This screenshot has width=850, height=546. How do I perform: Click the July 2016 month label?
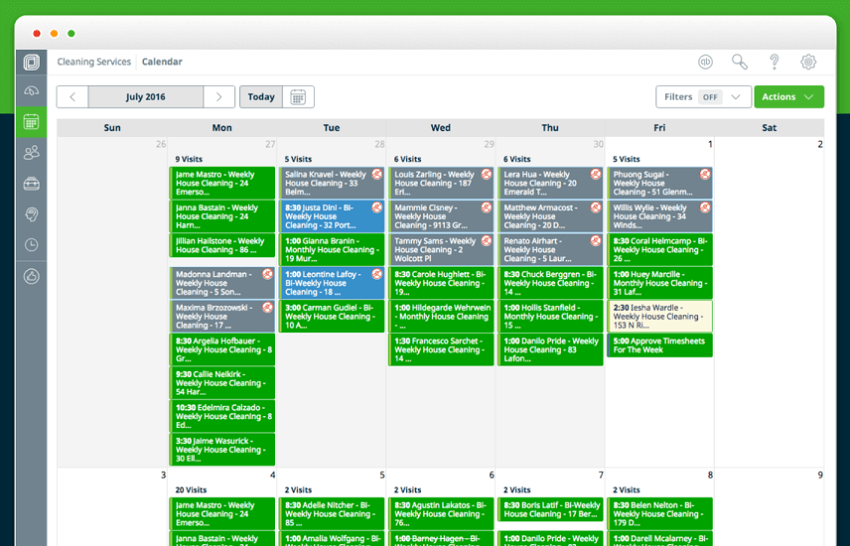tap(146, 97)
